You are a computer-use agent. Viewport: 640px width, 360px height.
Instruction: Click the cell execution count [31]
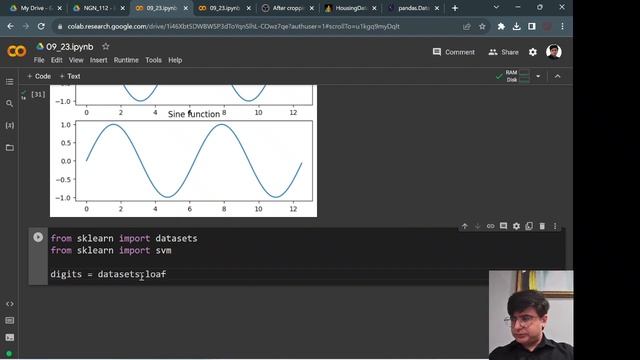click(x=38, y=94)
